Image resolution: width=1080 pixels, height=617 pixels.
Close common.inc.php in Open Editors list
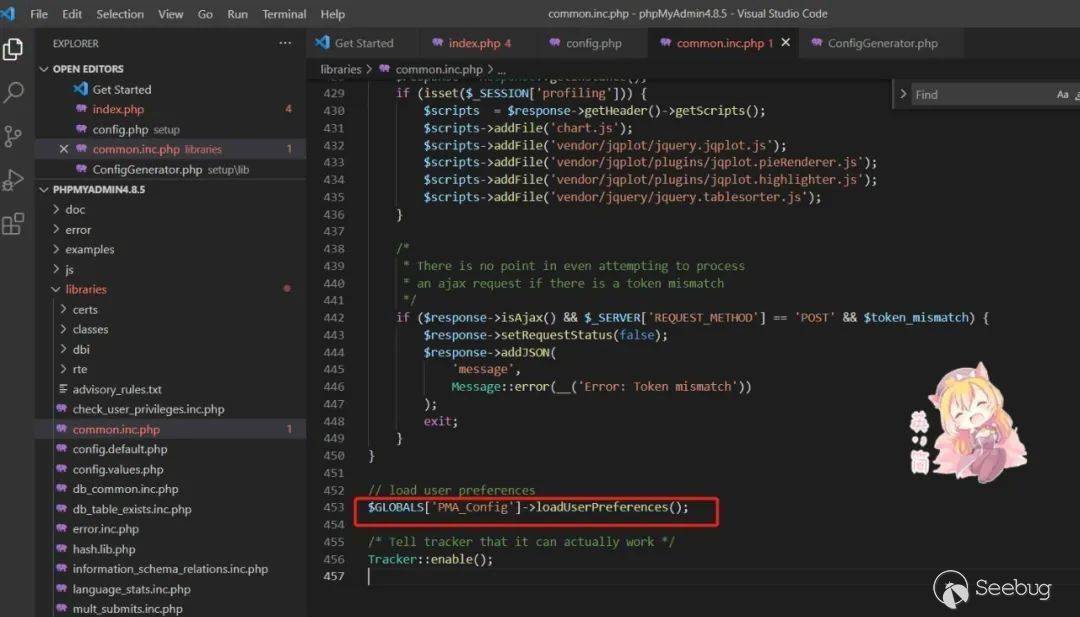64,149
